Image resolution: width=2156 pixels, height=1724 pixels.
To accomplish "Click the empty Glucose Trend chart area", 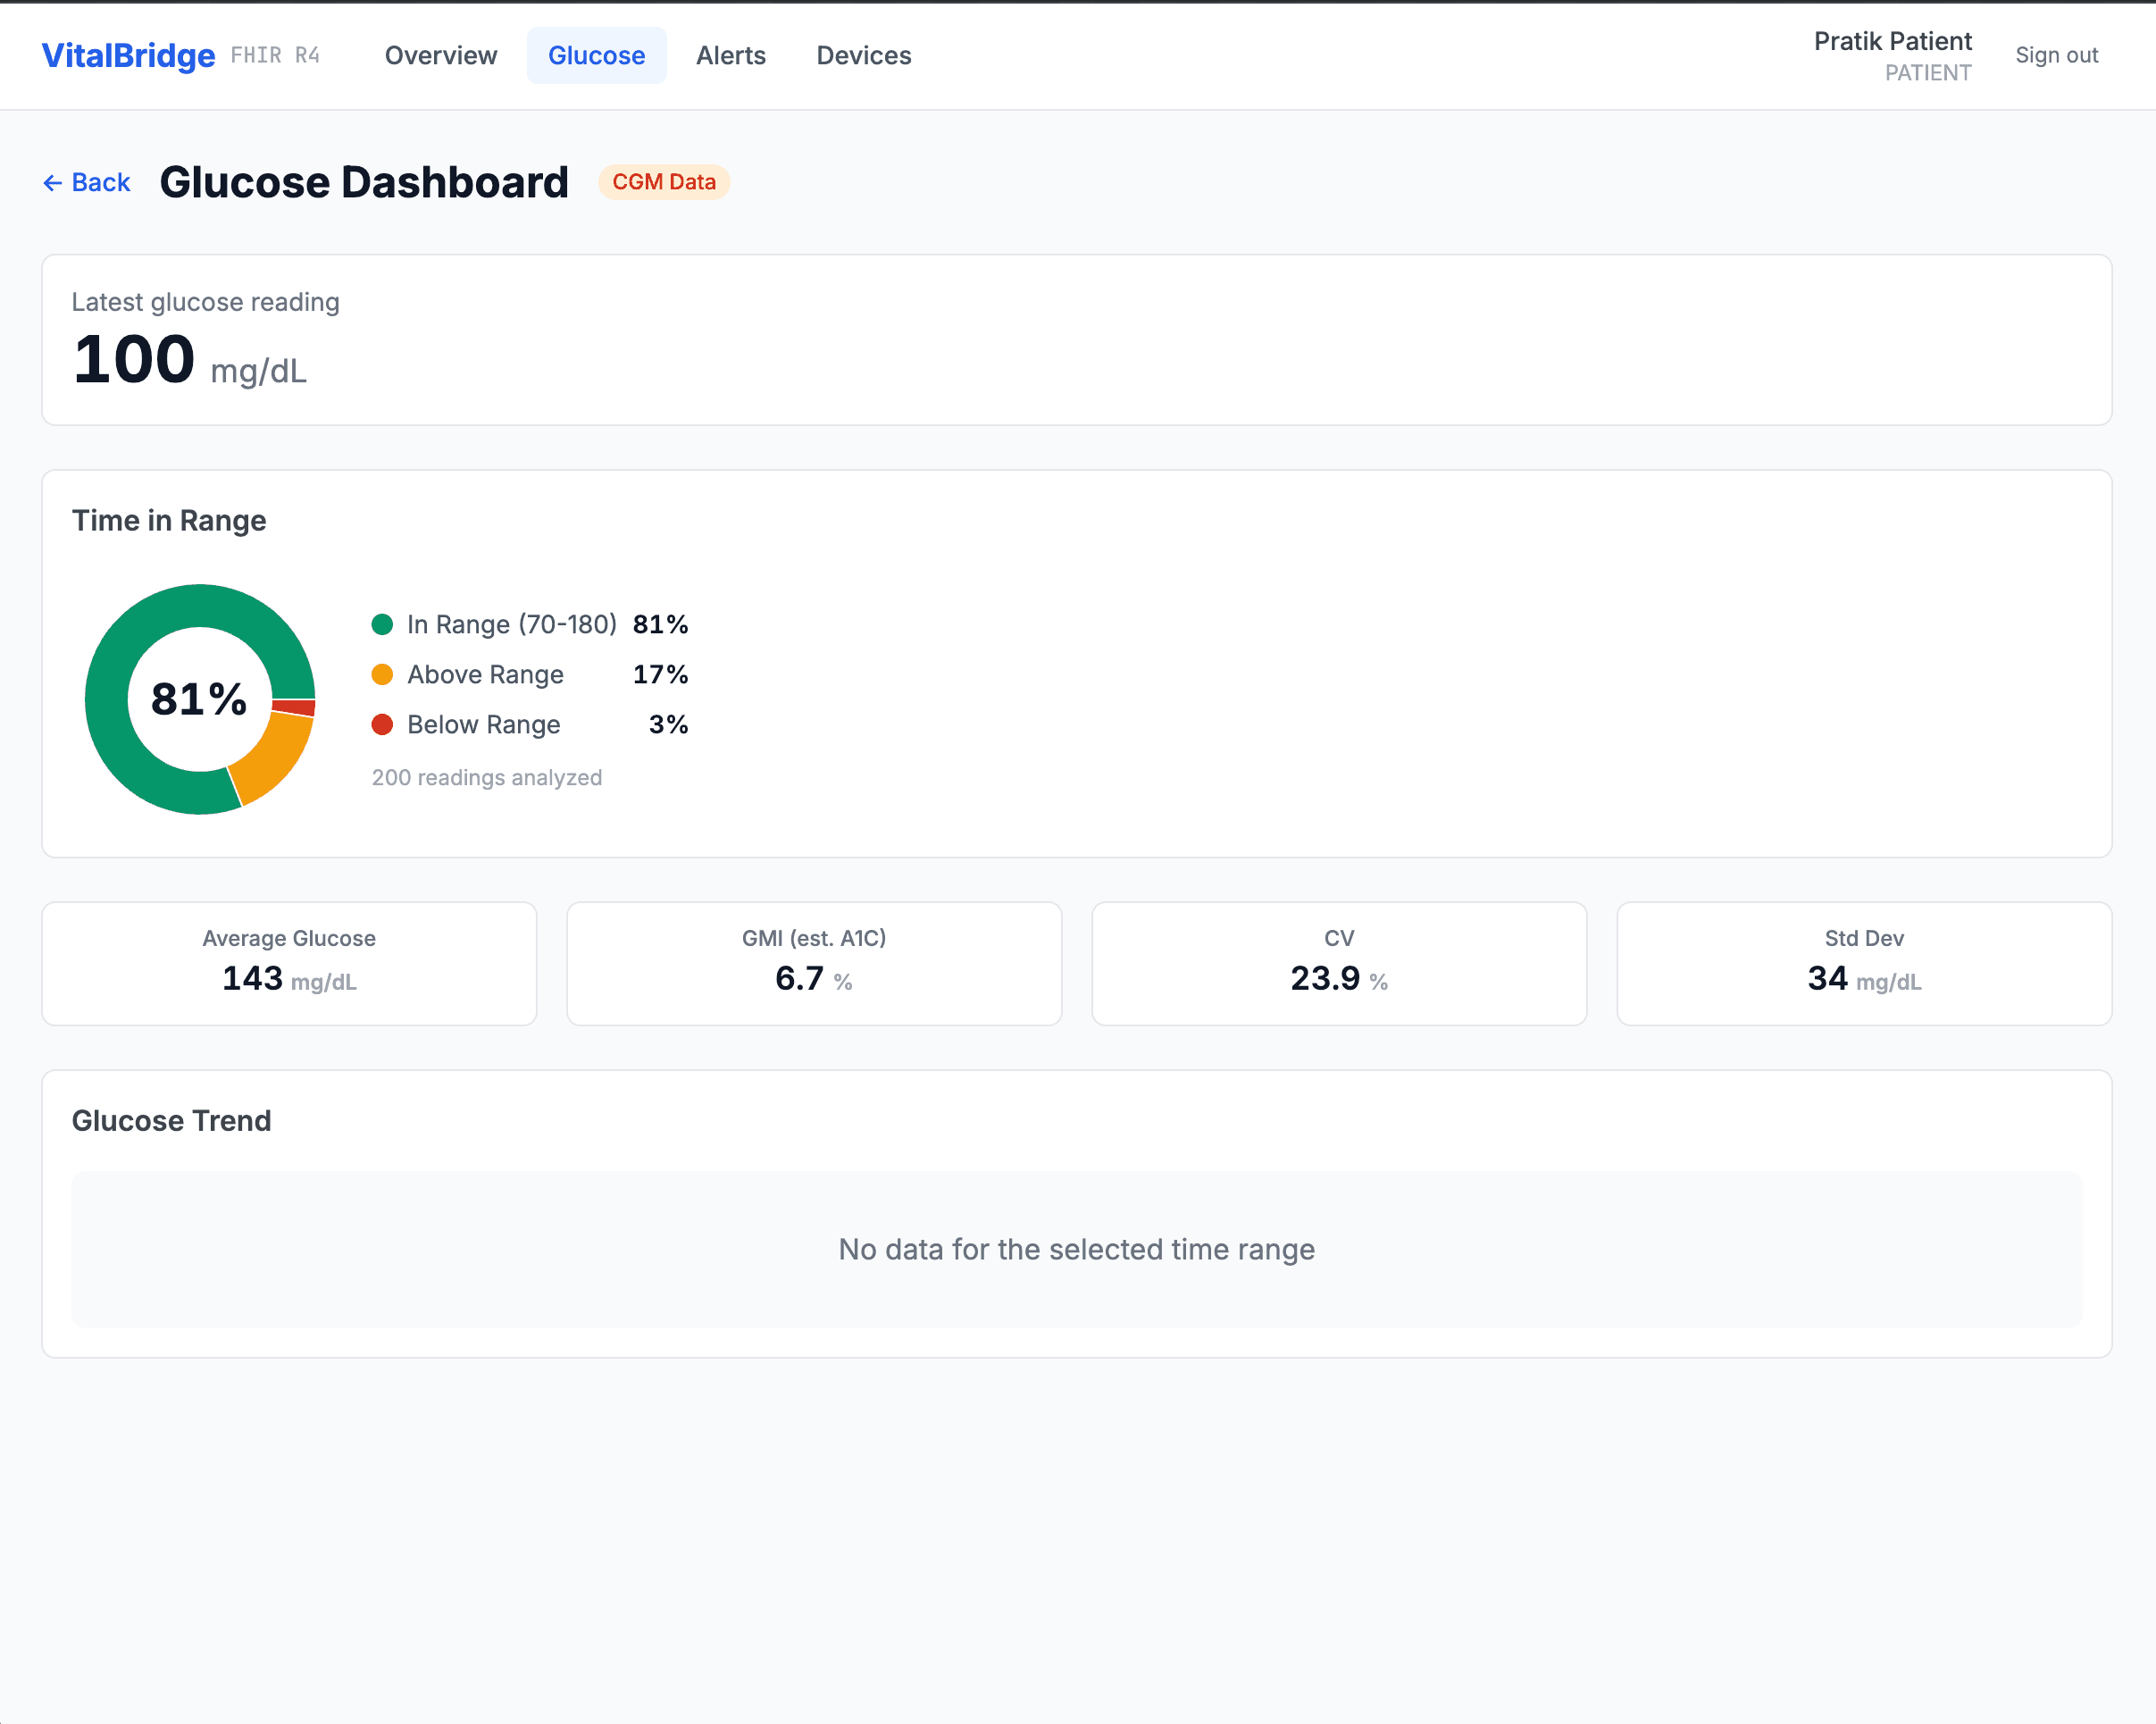I will coord(1077,1250).
